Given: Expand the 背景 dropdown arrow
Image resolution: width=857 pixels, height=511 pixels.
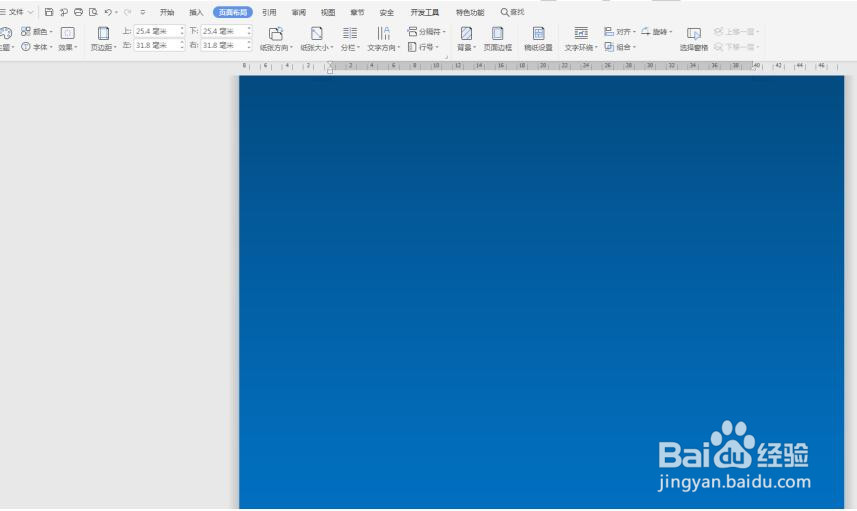Looking at the screenshot, I should click(474, 48).
